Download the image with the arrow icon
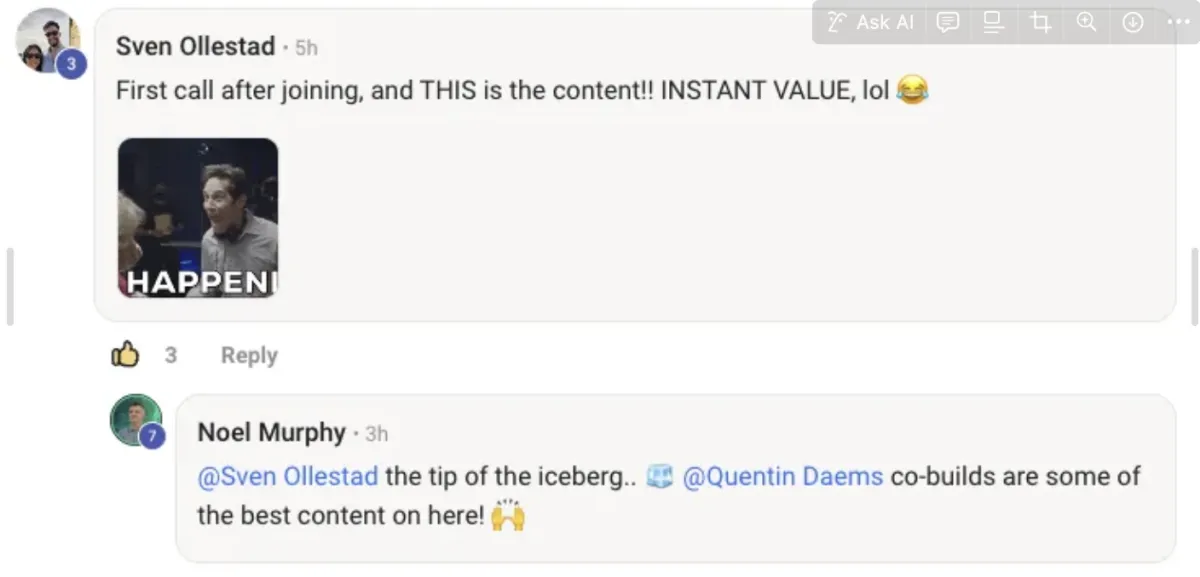This screenshot has width=1200, height=577. (x=1133, y=22)
